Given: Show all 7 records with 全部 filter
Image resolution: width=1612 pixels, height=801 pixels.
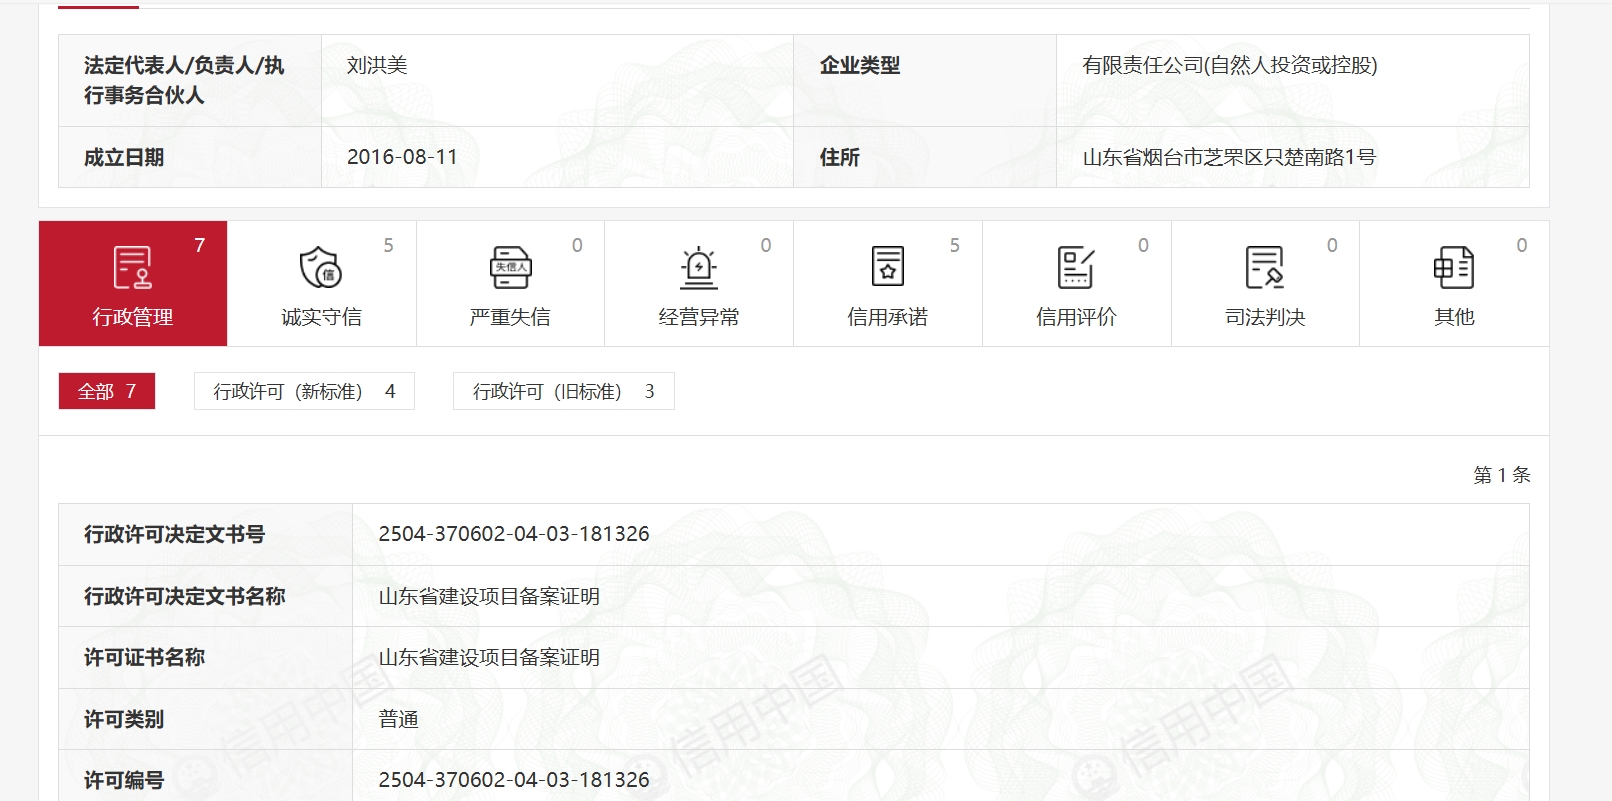Looking at the screenshot, I should (x=107, y=391).
